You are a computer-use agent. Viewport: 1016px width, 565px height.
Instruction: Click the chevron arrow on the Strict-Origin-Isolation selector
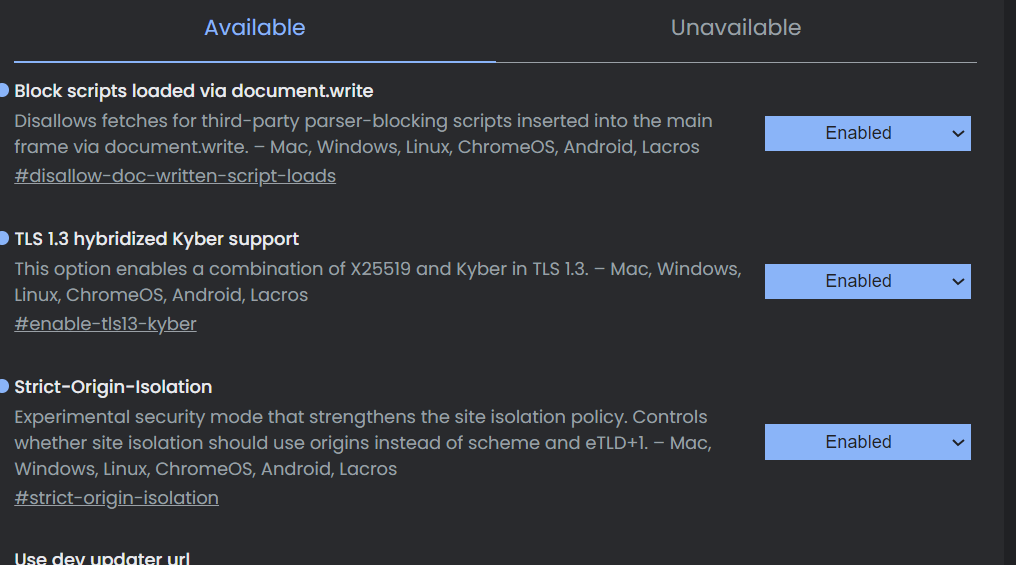(x=957, y=442)
